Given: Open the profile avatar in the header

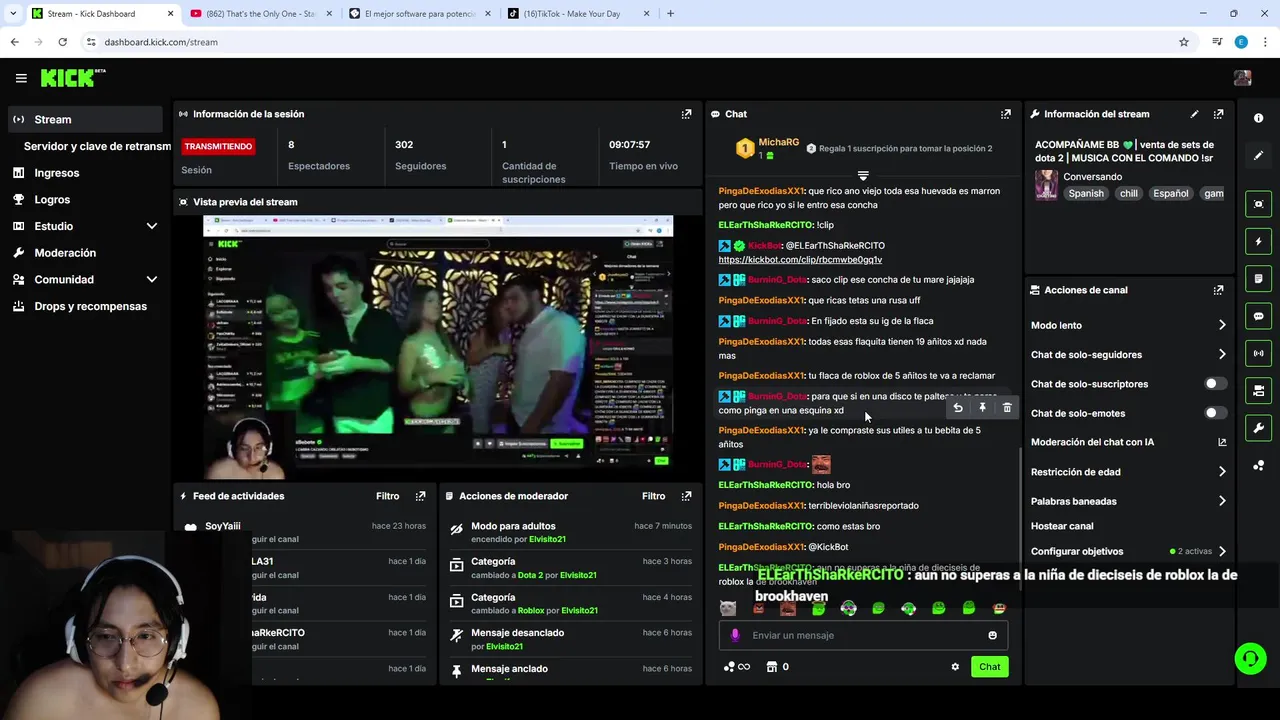Looking at the screenshot, I should (x=1243, y=78).
